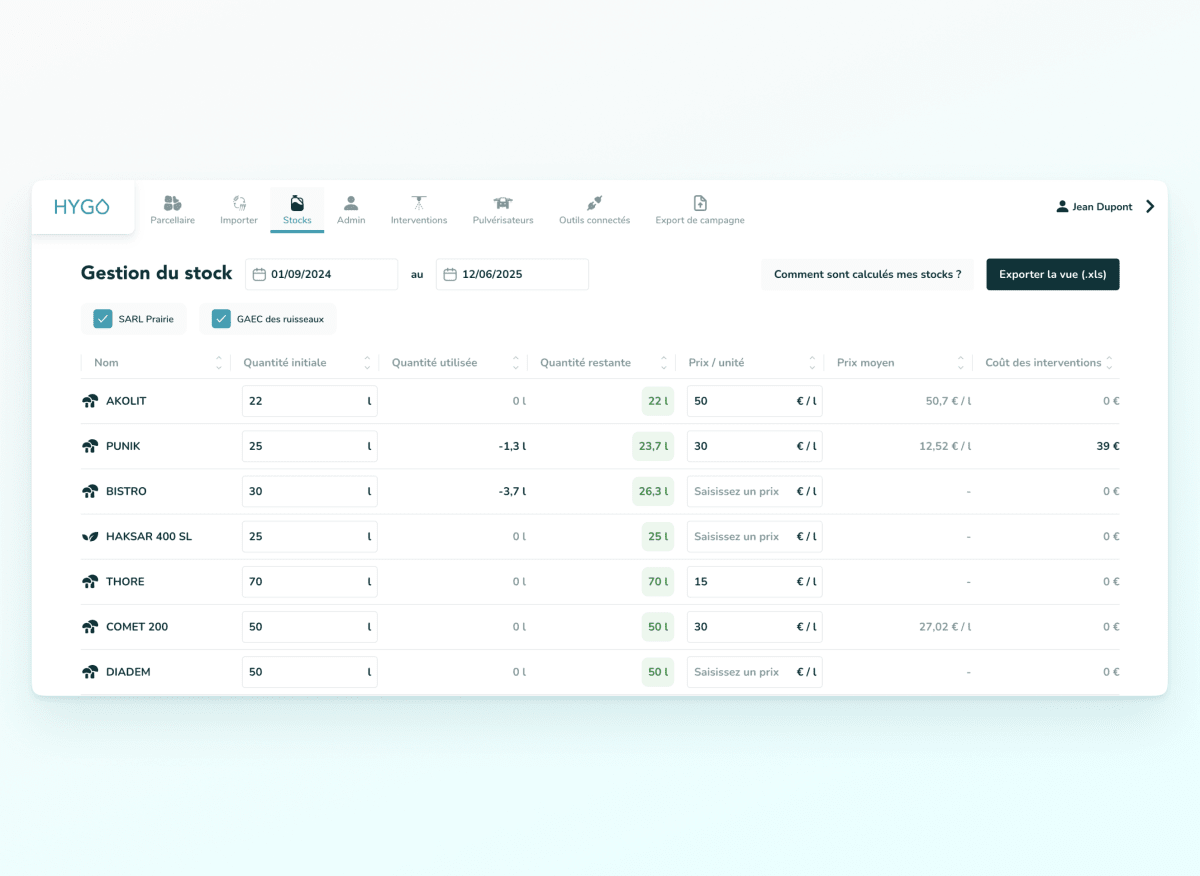Open the start date calendar picker 01/09/2024
The width and height of the screenshot is (1200, 876).
pyautogui.click(x=259, y=274)
